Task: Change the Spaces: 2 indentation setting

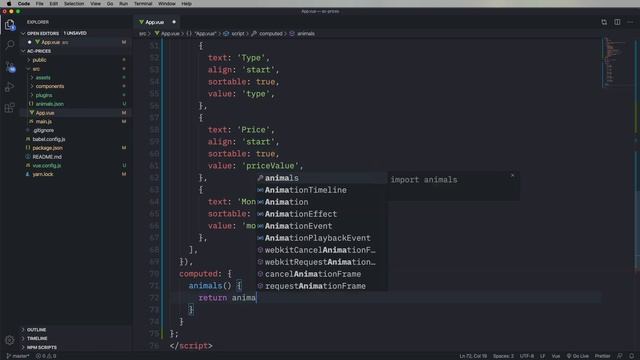Action: click(503, 356)
